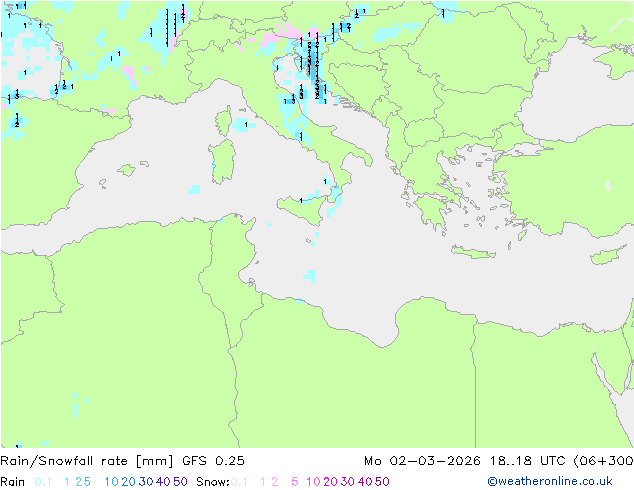634x490 pixels.
Task: Click the forecast date 'Mo 02-03-2026' text
Action: click(423, 461)
